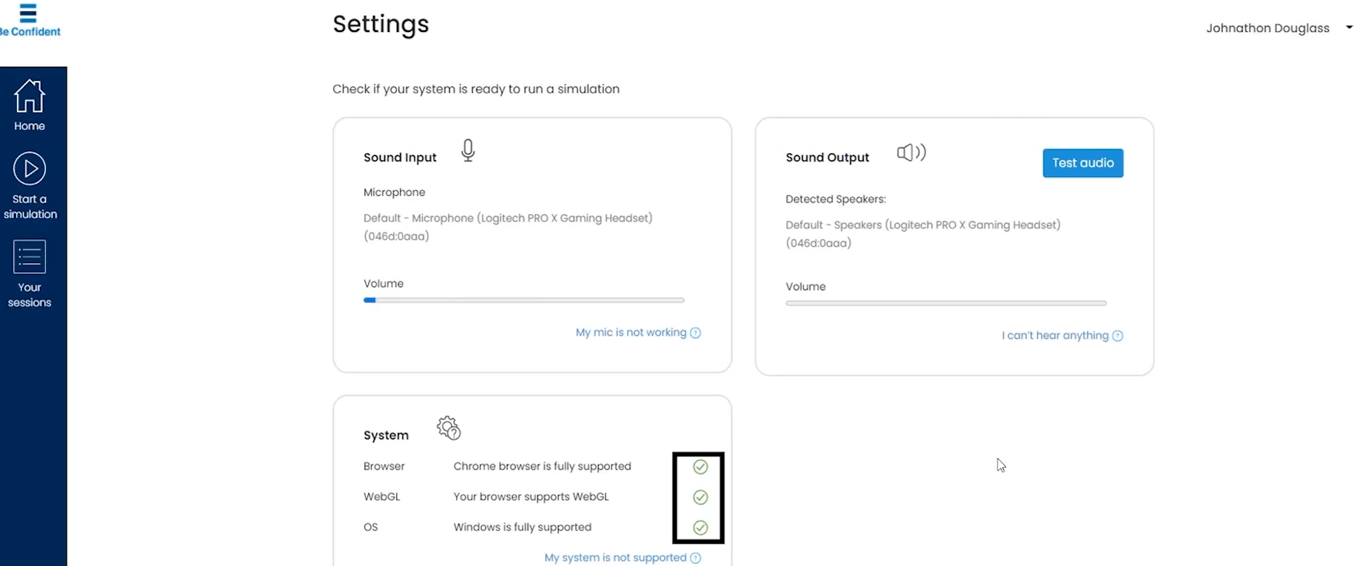
Task: Click the Be Confident logo icon
Action: [x=28, y=13]
